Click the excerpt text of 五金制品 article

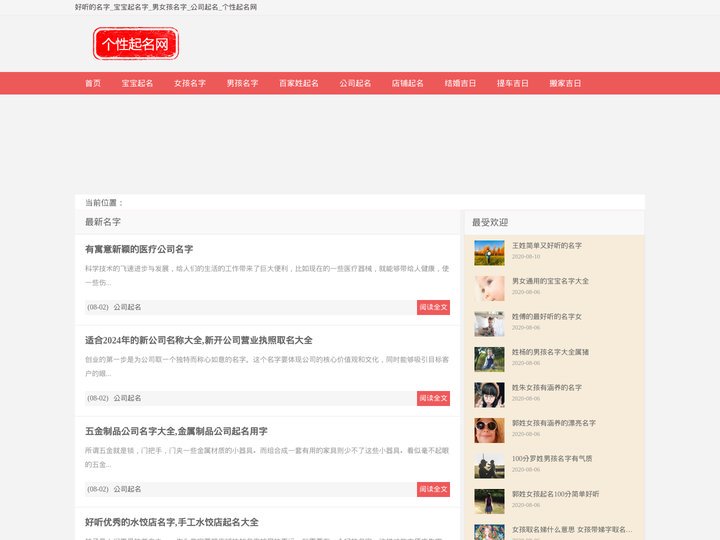click(267, 457)
